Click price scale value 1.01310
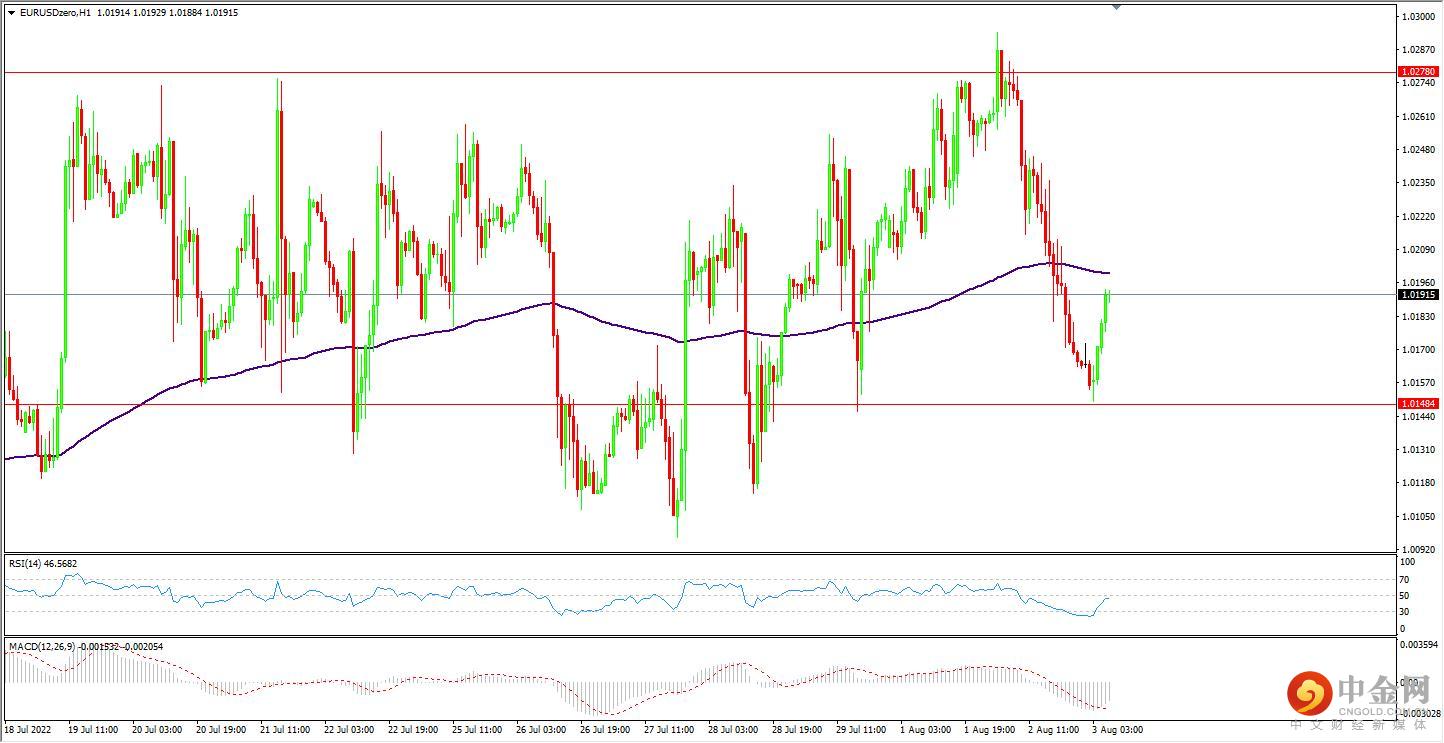The height and width of the screenshot is (743, 1444). (1419, 450)
